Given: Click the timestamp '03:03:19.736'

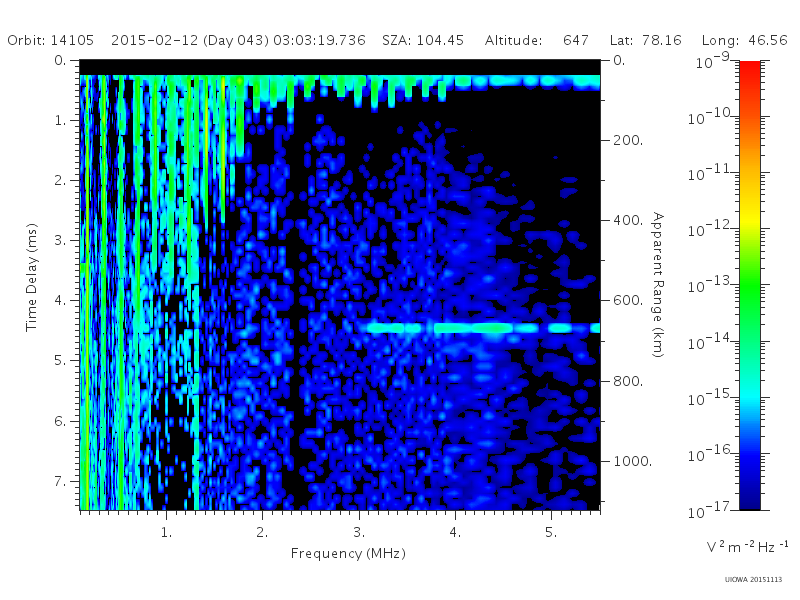Looking at the screenshot, I should coord(319,40).
